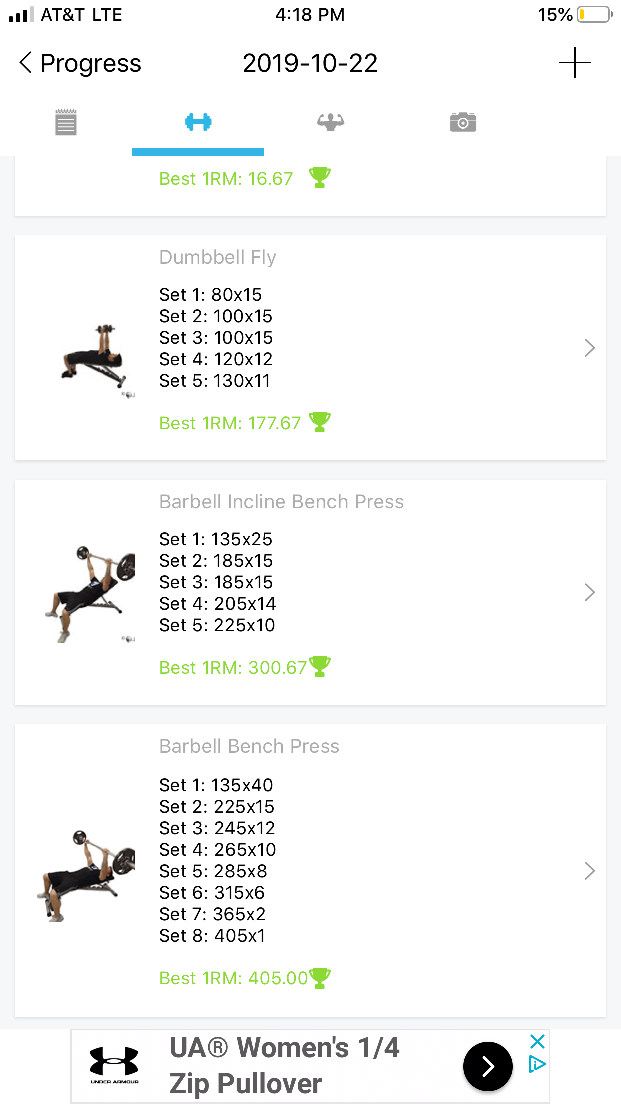The image size is (621, 1104).
Task: Open the Dumbbell Fly exercise thumbnail
Action: coord(92,358)
